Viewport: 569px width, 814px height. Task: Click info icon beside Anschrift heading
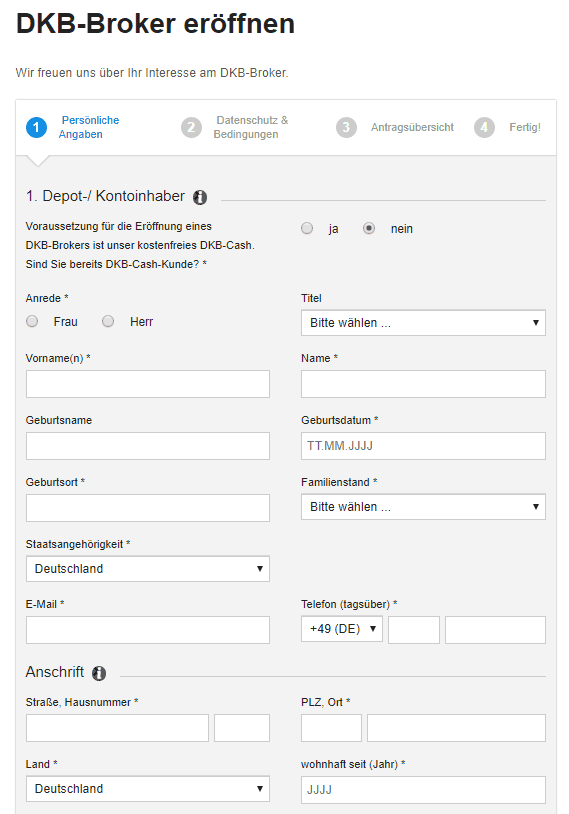pos(99,673)
